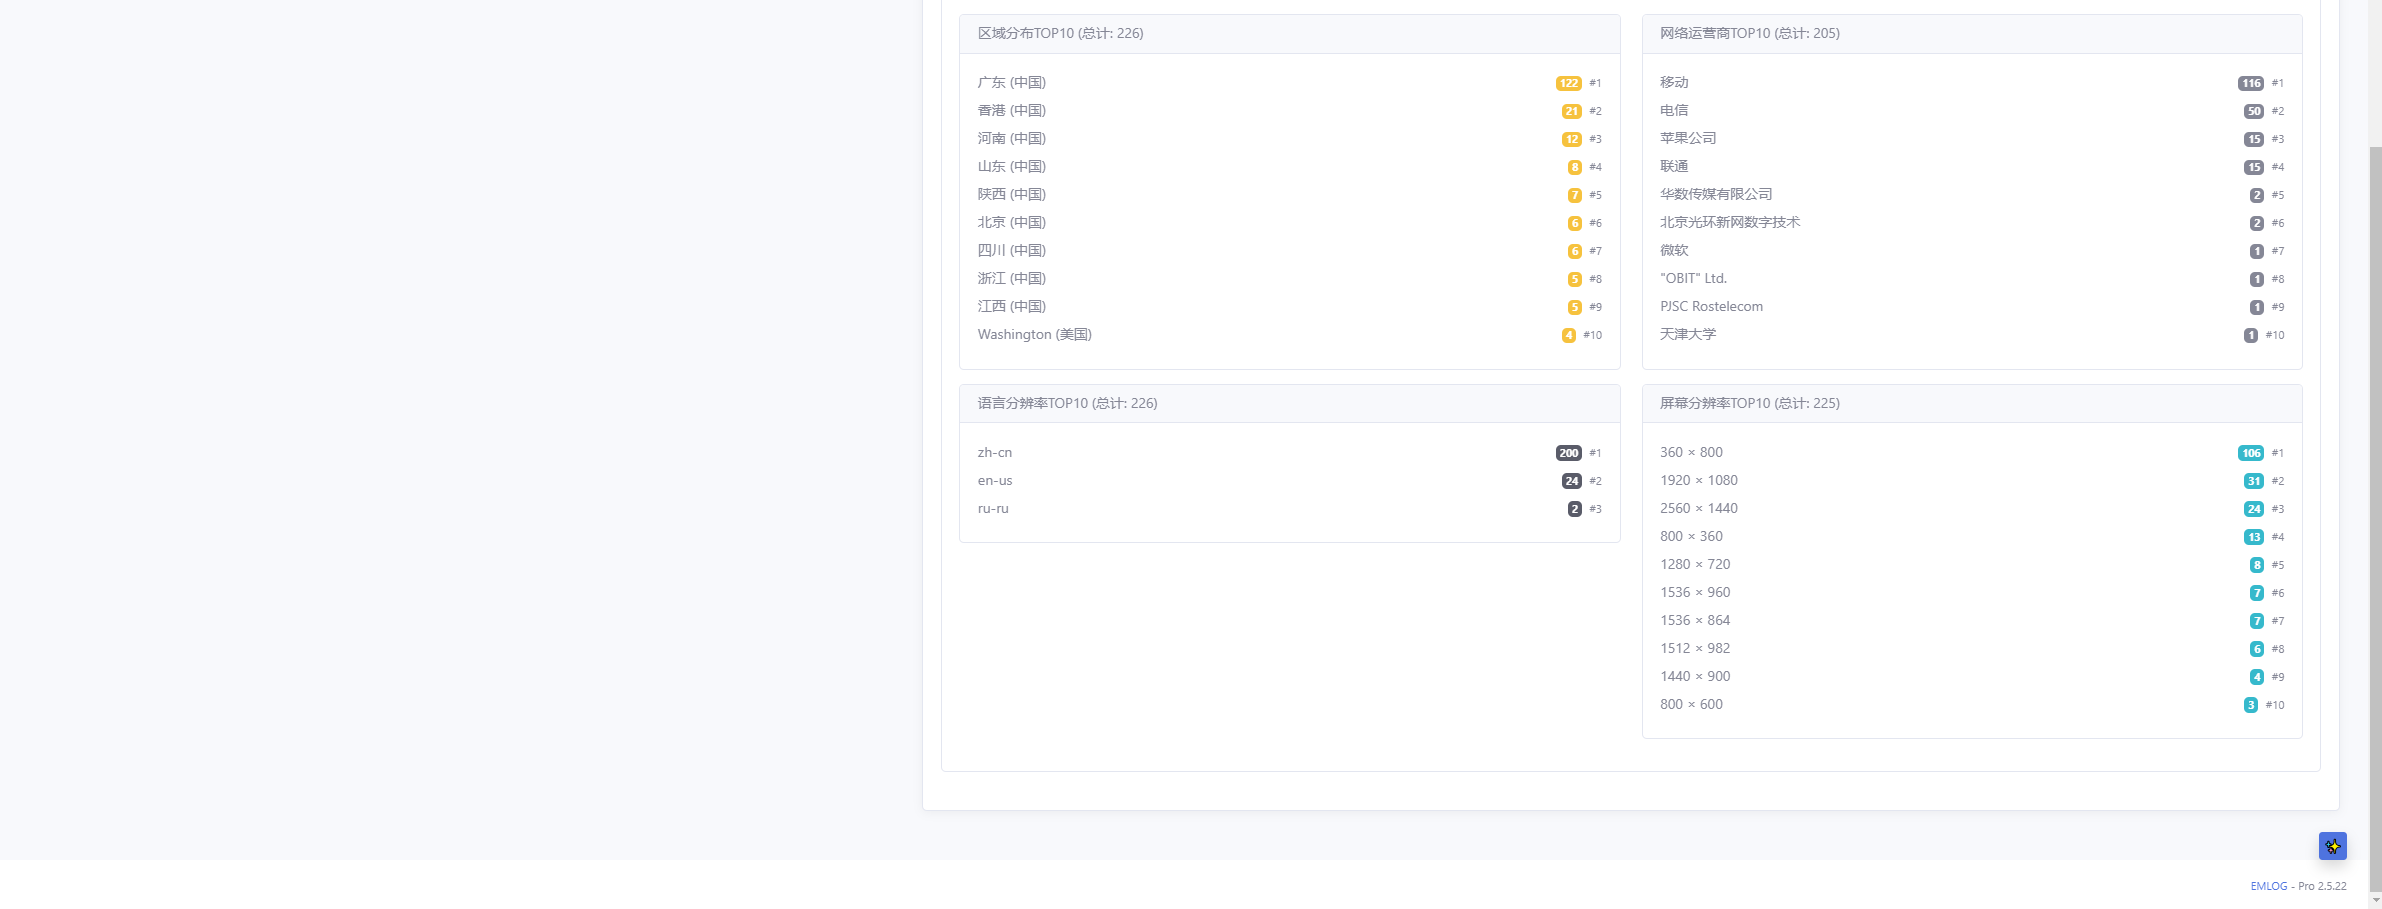
Task: Click the teal 31 badge for 1920 × 1080
Action: click(x=2253, y=481)
